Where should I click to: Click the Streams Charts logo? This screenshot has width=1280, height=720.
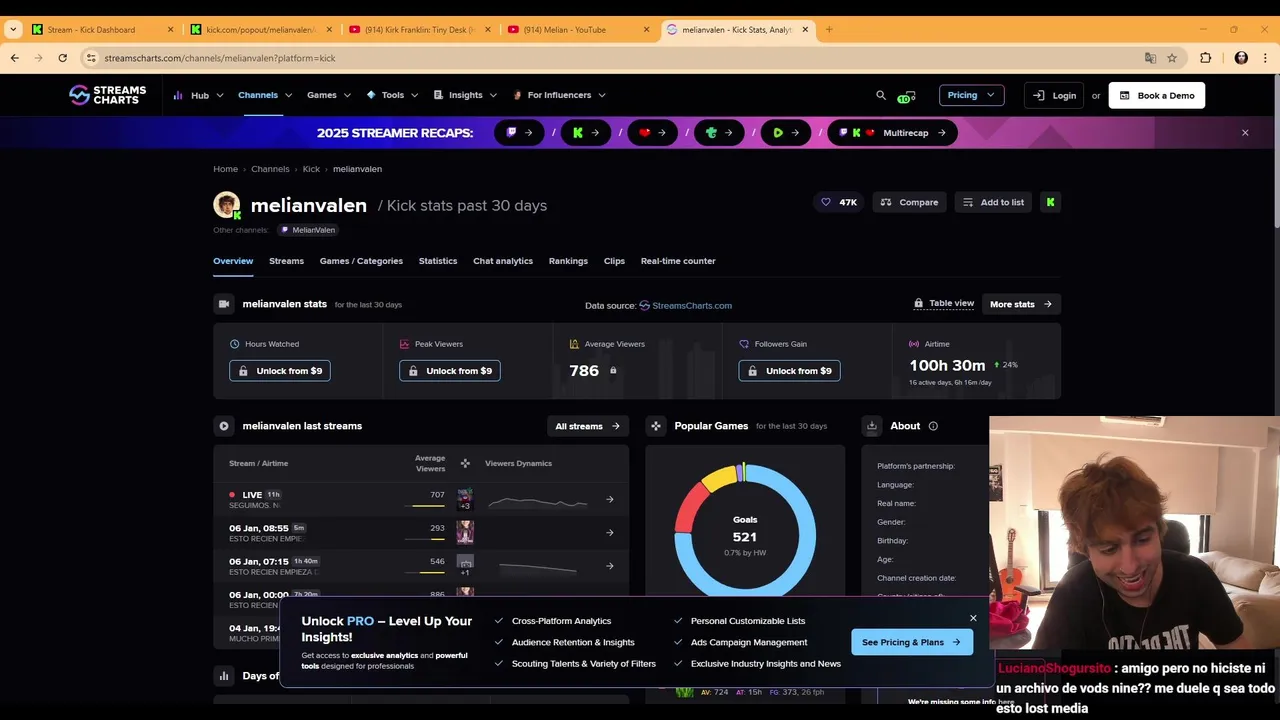pos(108,95)
